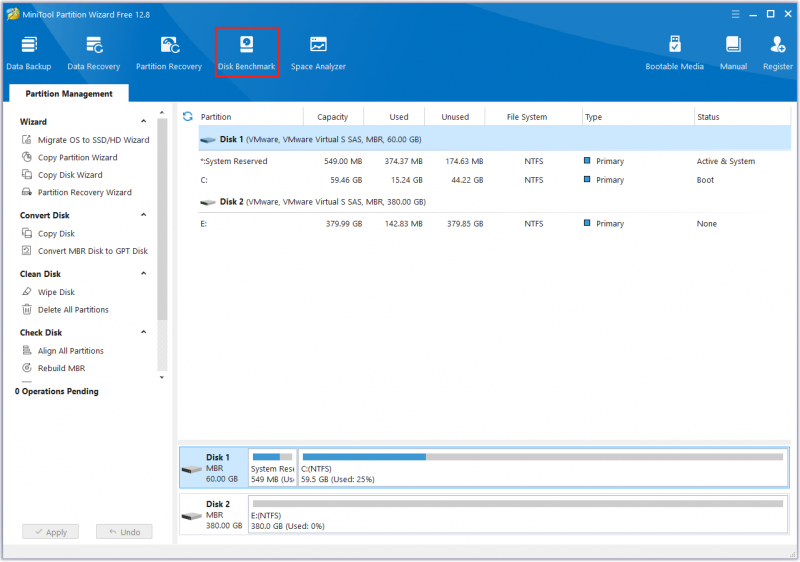
Task: Click the left sidebar scrollbar thumb
Action: point(162,219)
